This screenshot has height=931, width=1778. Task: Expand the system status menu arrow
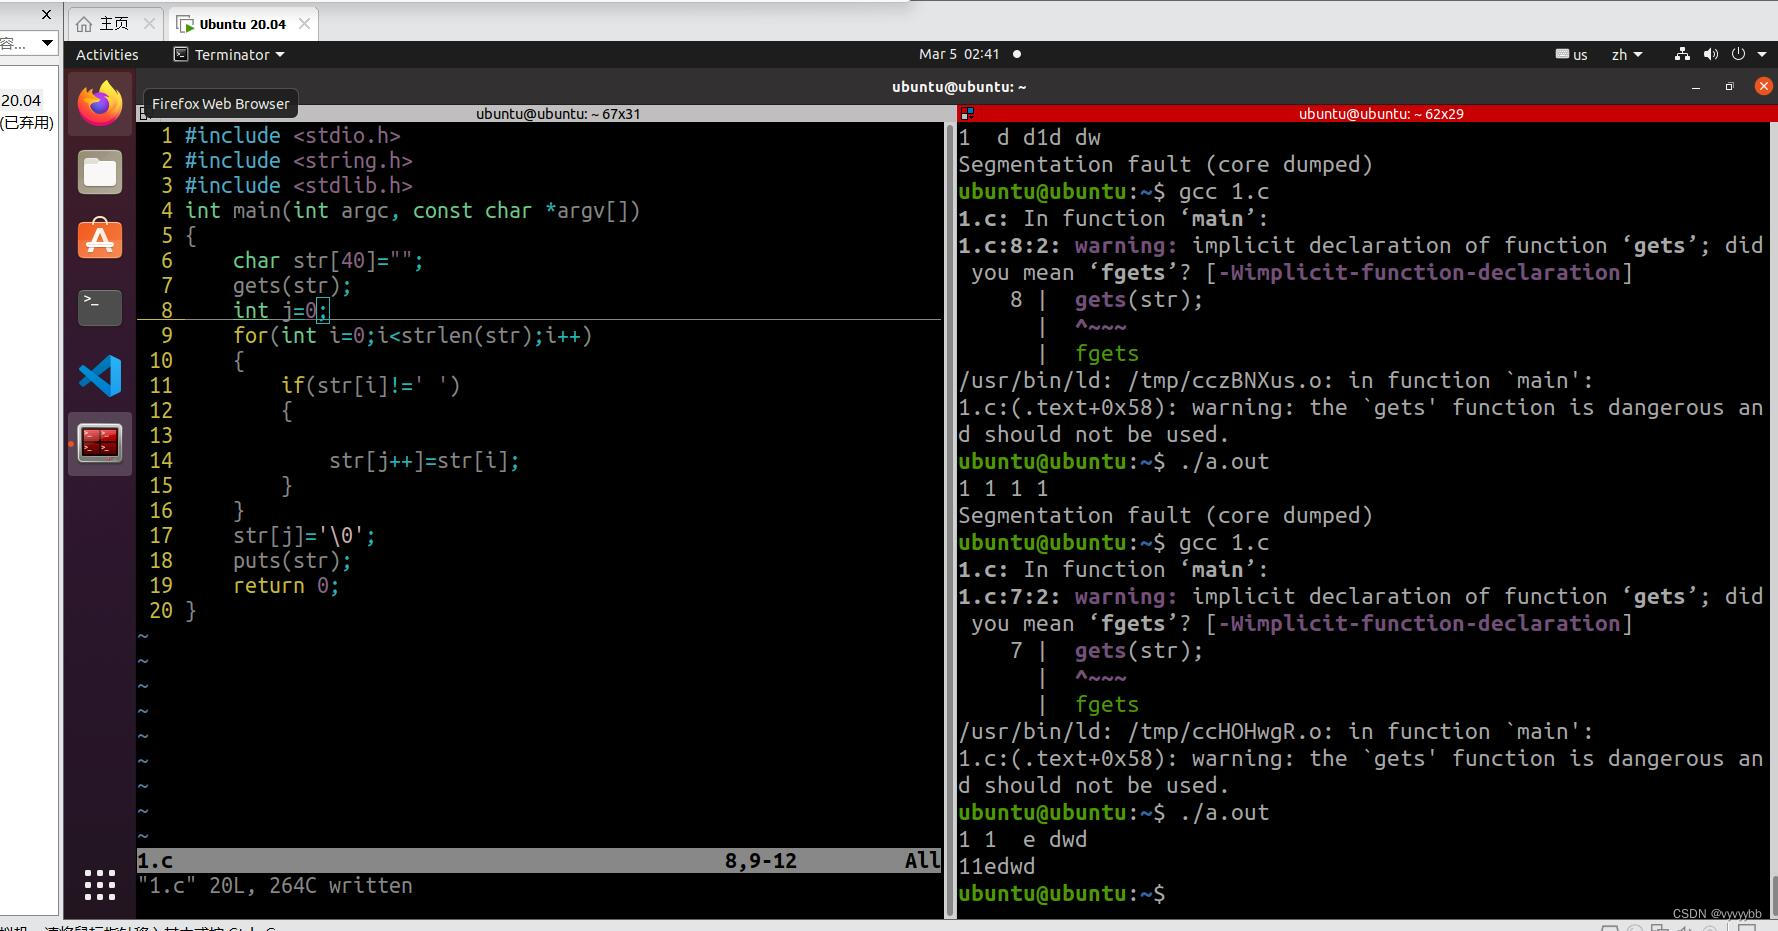1763,54
